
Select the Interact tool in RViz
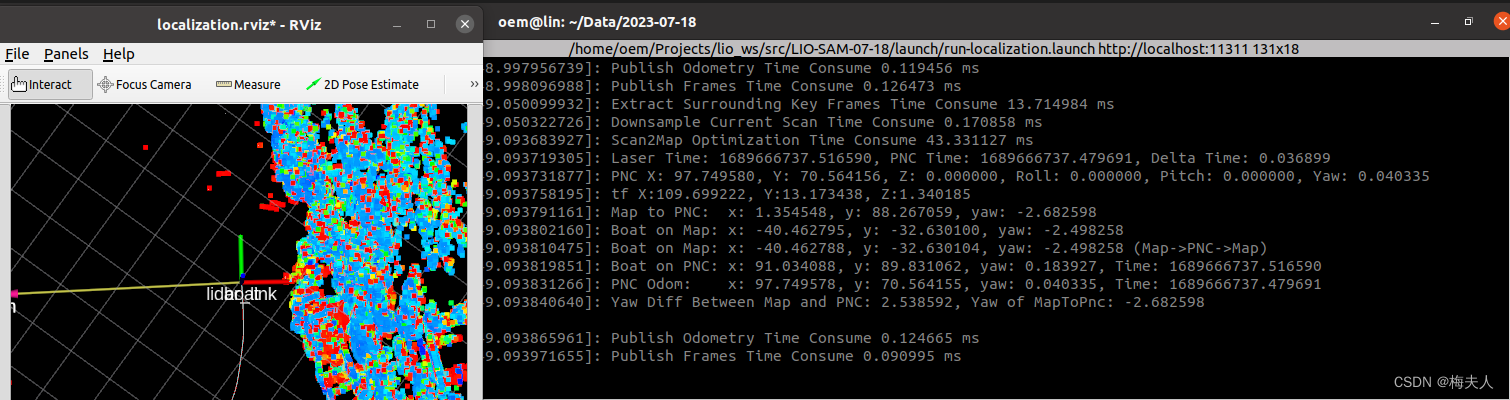(x=49, y=85)
